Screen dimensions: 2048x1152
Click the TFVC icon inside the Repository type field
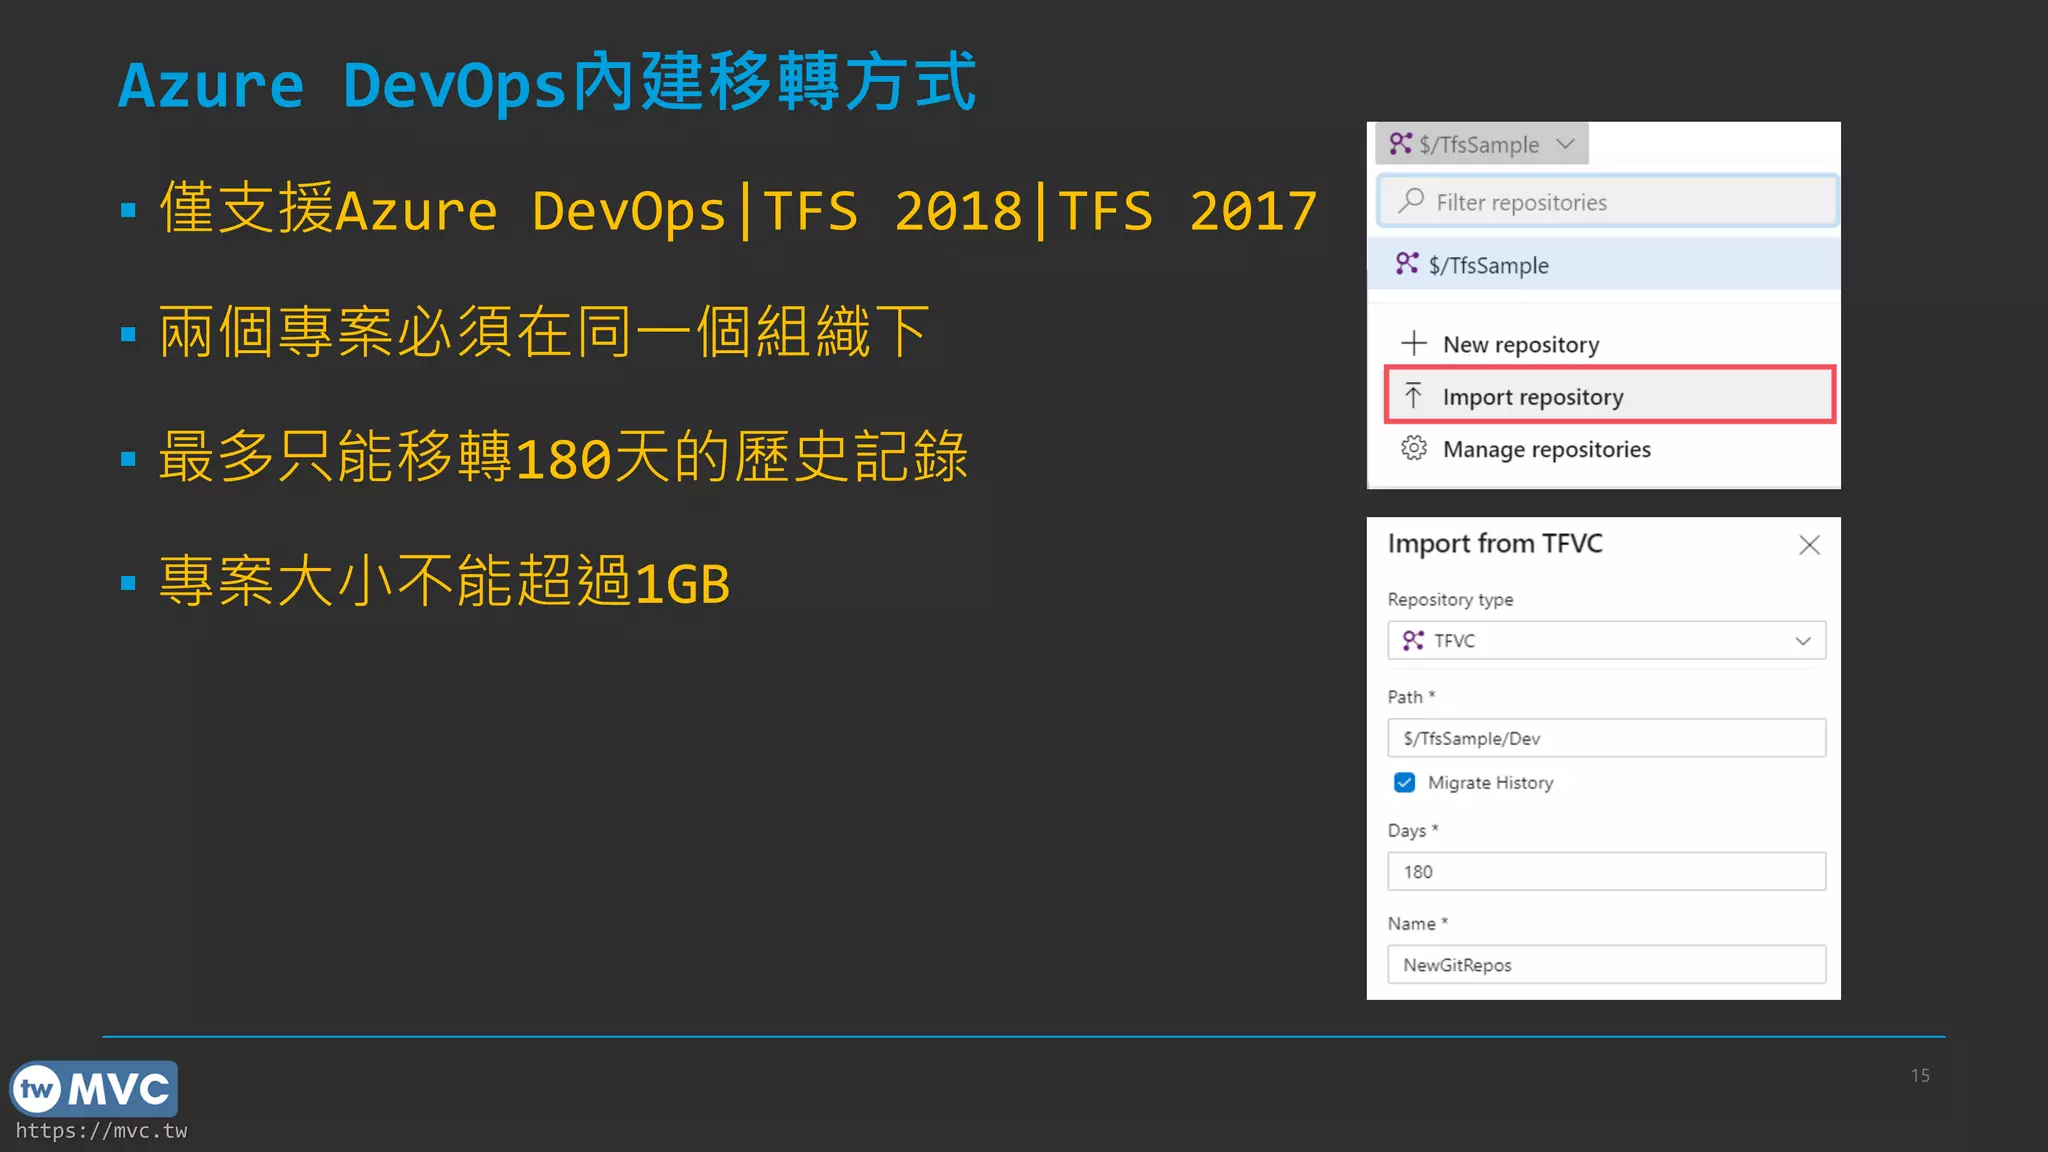(x=1413, y=640)
